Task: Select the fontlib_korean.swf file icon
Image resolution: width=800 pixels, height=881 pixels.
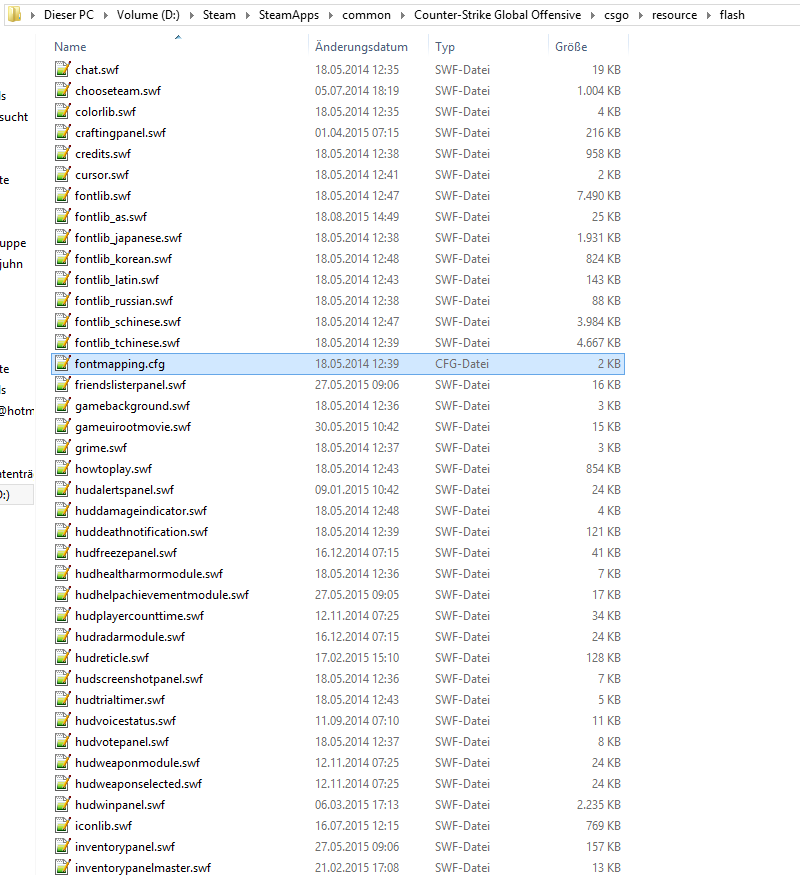Action: tap(63, 258)
